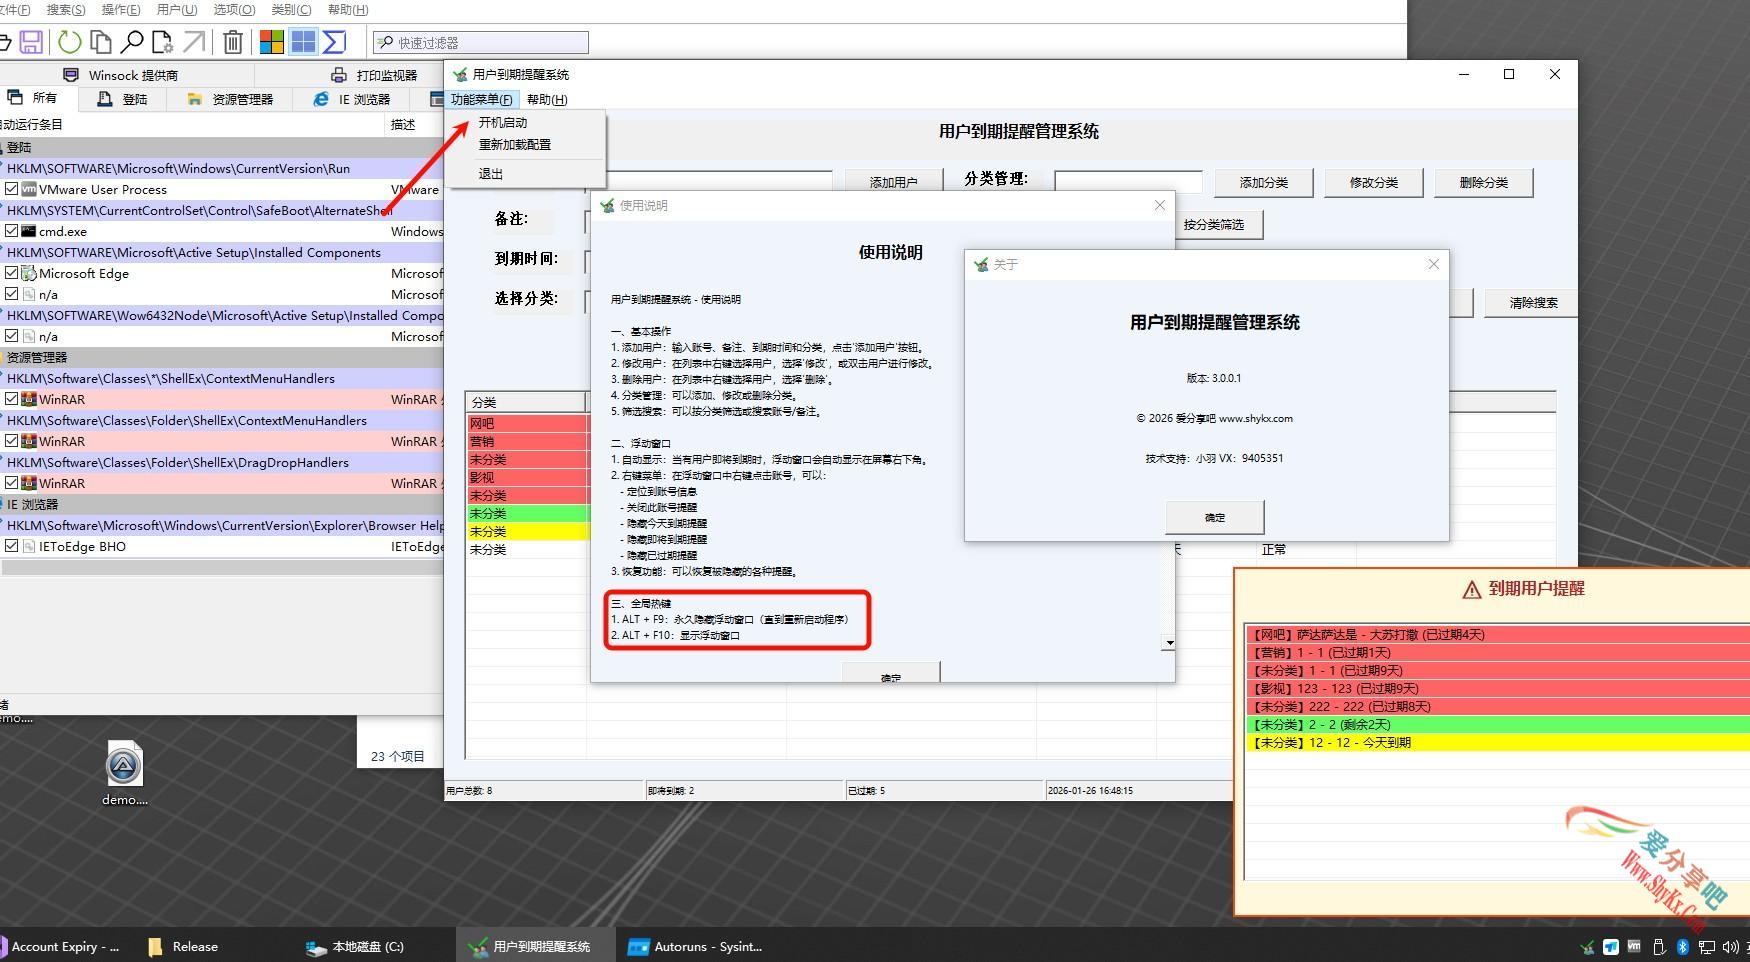The width and height of the screenshot is (1750, 962).
Task: Toggle the cmd.exe autorun checkbox
Action: point(13,231)
